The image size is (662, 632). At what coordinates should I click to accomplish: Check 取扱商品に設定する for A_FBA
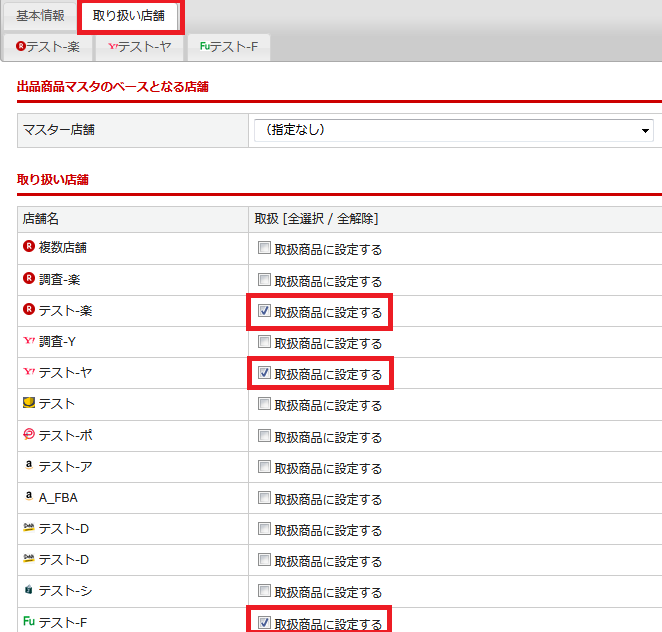(x=264, y=497)
